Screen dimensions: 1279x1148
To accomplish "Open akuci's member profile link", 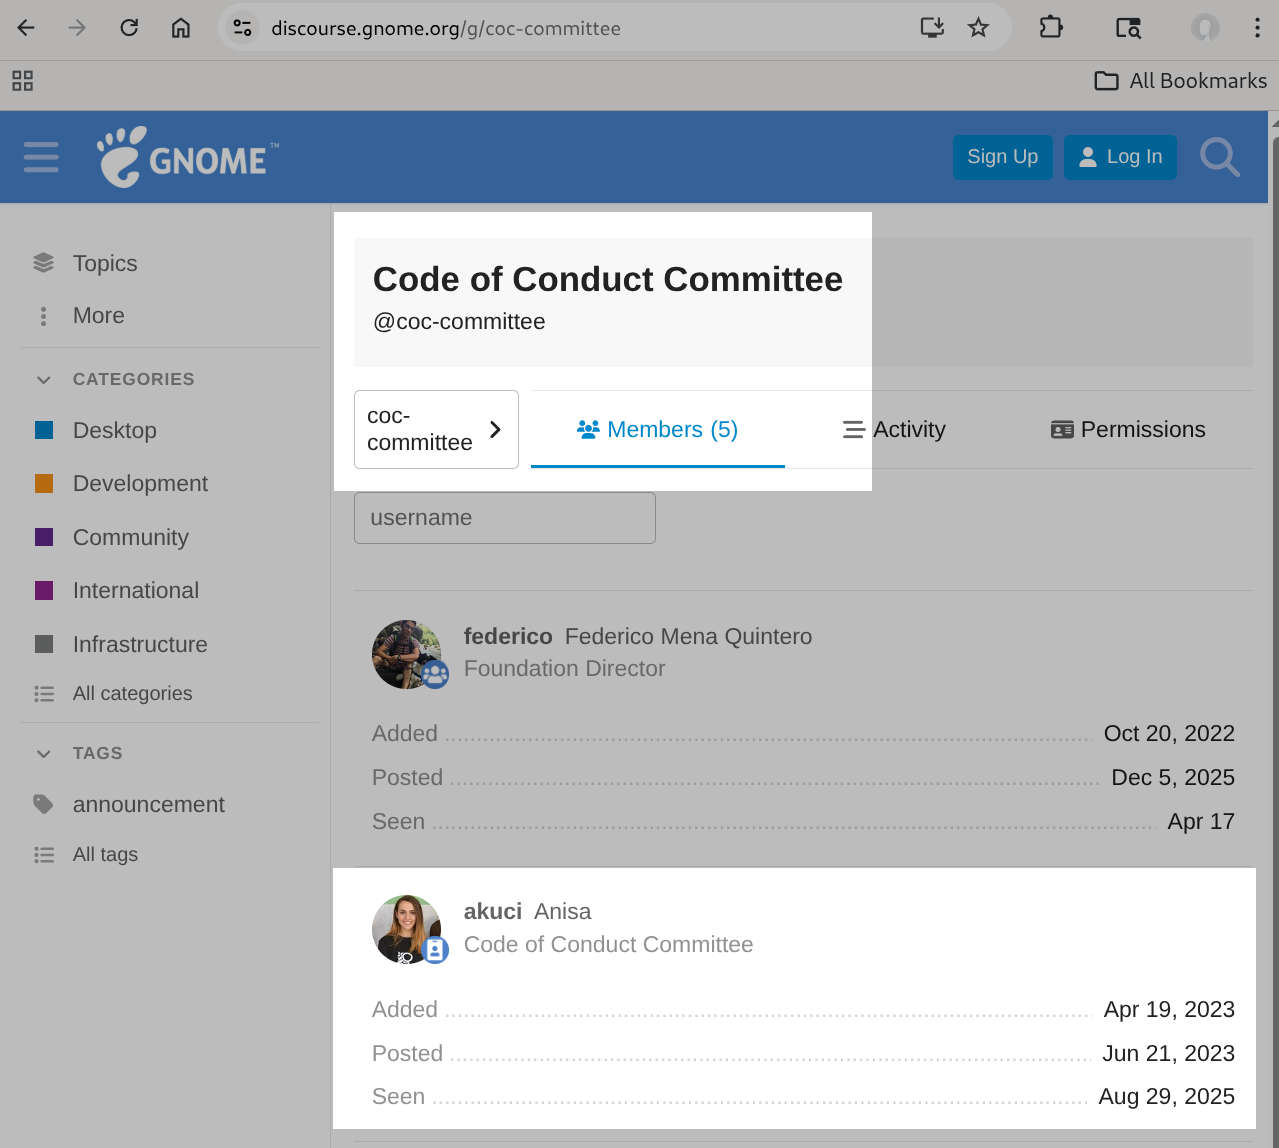I will tap(492, 911).
